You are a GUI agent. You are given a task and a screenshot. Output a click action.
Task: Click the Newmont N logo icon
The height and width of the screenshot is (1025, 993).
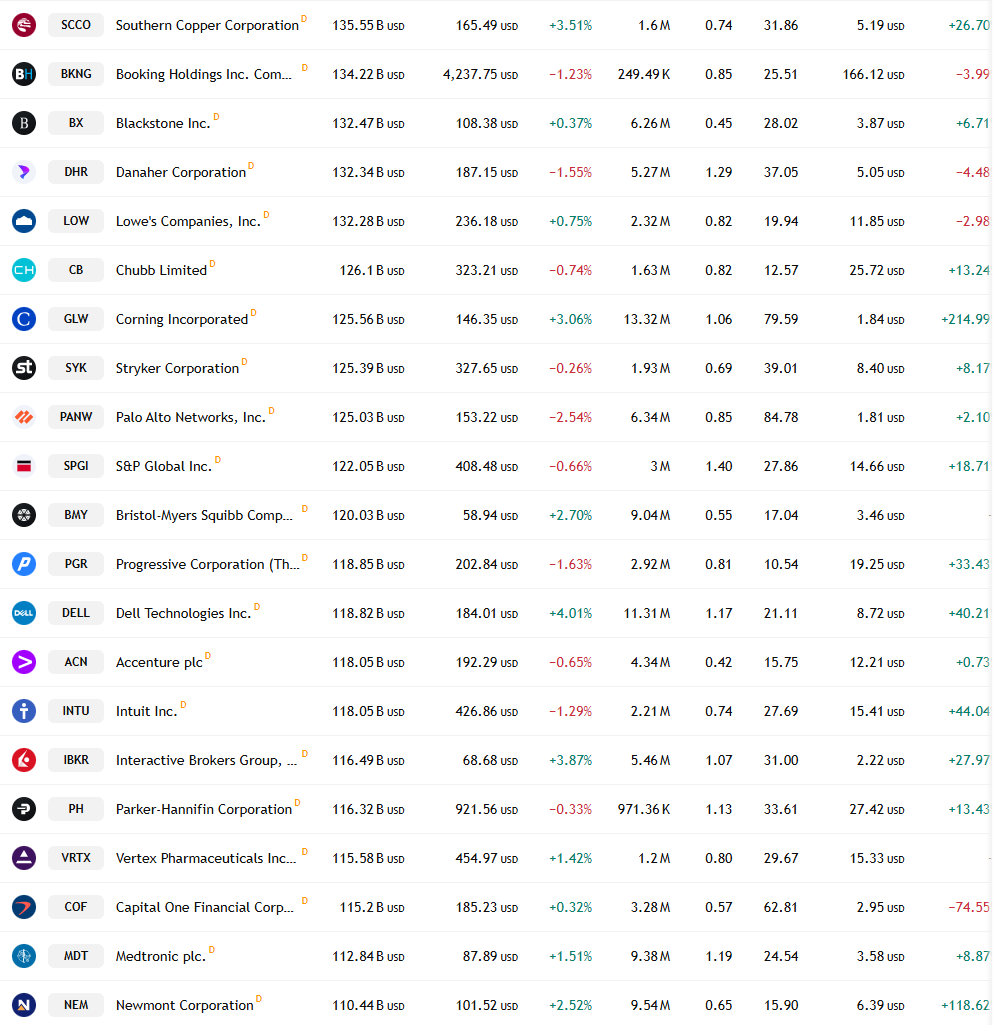point(24,1005)
